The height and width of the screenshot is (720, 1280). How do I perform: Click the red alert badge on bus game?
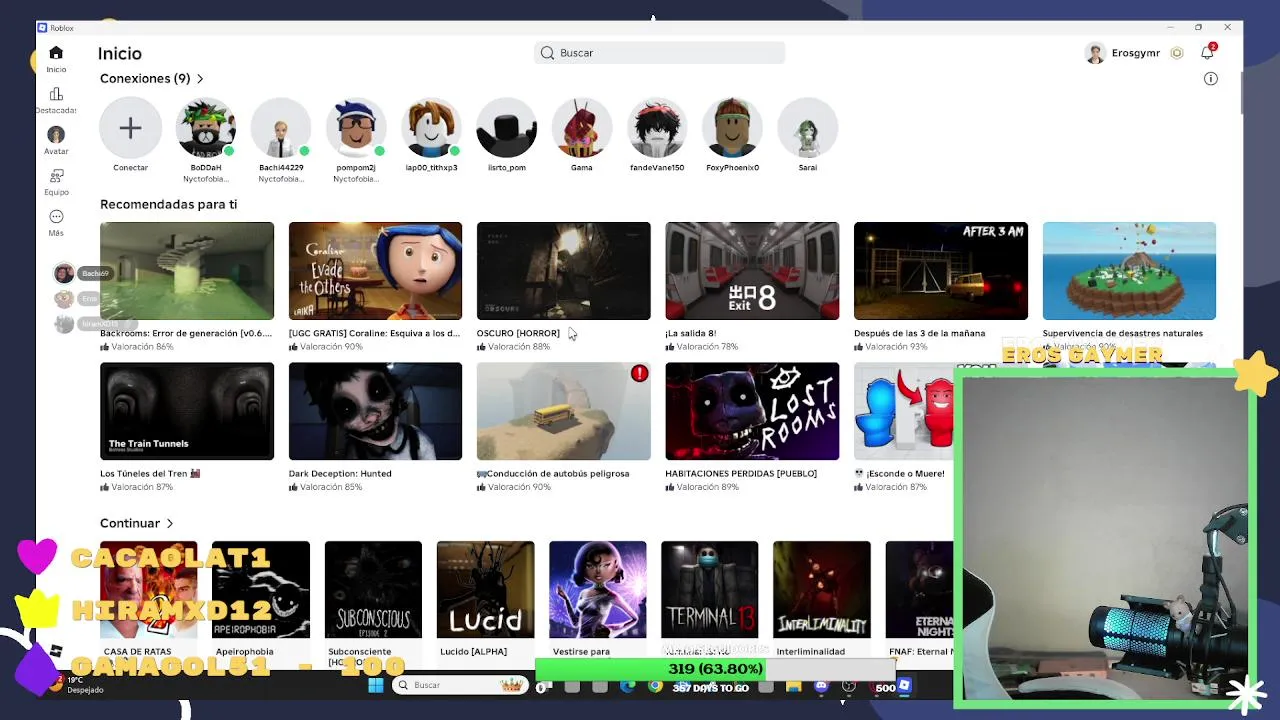tap(639, 373)
